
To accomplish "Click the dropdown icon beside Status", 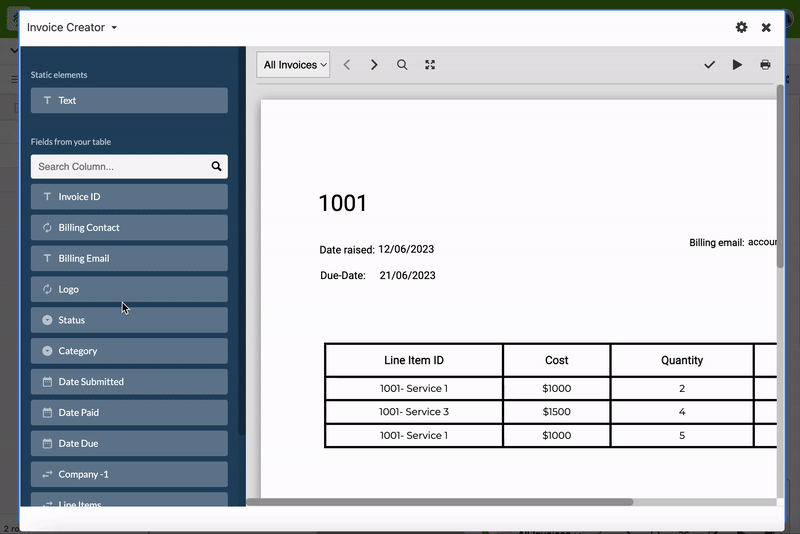I will [x=47, y=320].
